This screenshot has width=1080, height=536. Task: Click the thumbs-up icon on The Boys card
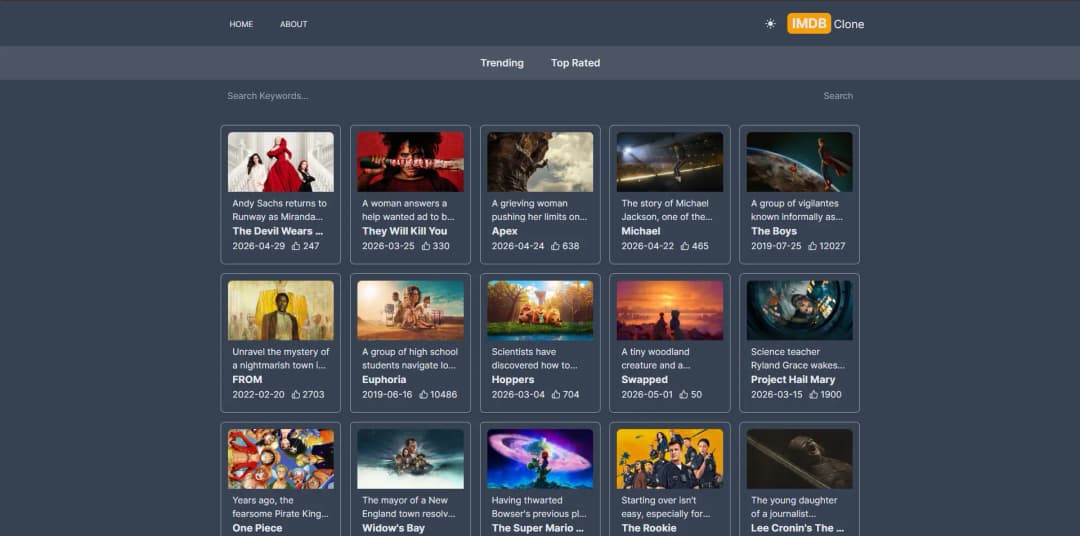813,246
